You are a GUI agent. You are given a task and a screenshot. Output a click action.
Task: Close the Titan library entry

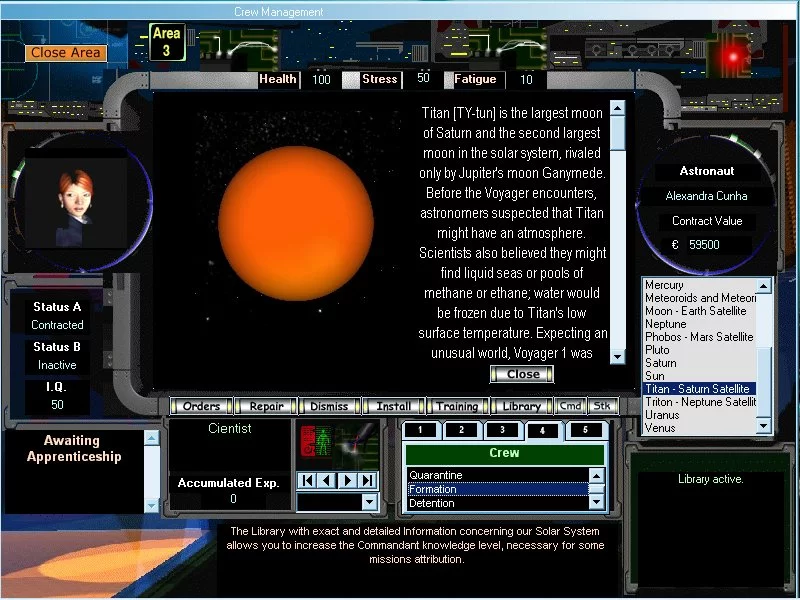(522, 374)
